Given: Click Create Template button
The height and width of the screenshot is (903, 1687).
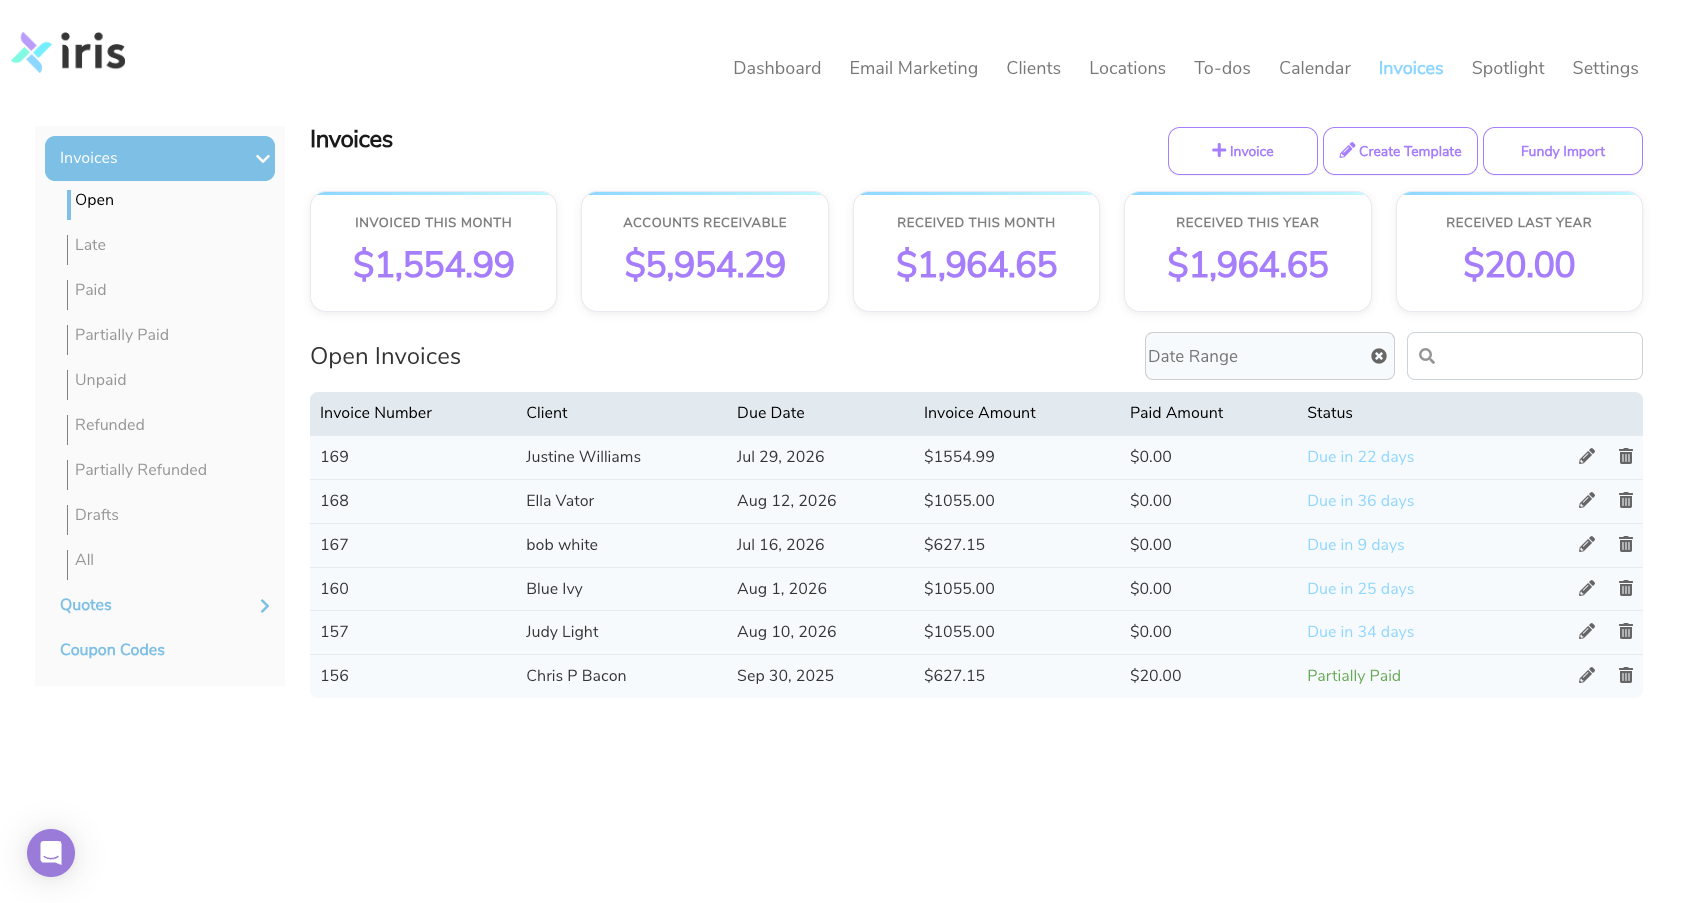Looking at the screenshot, I should 1400,151.
